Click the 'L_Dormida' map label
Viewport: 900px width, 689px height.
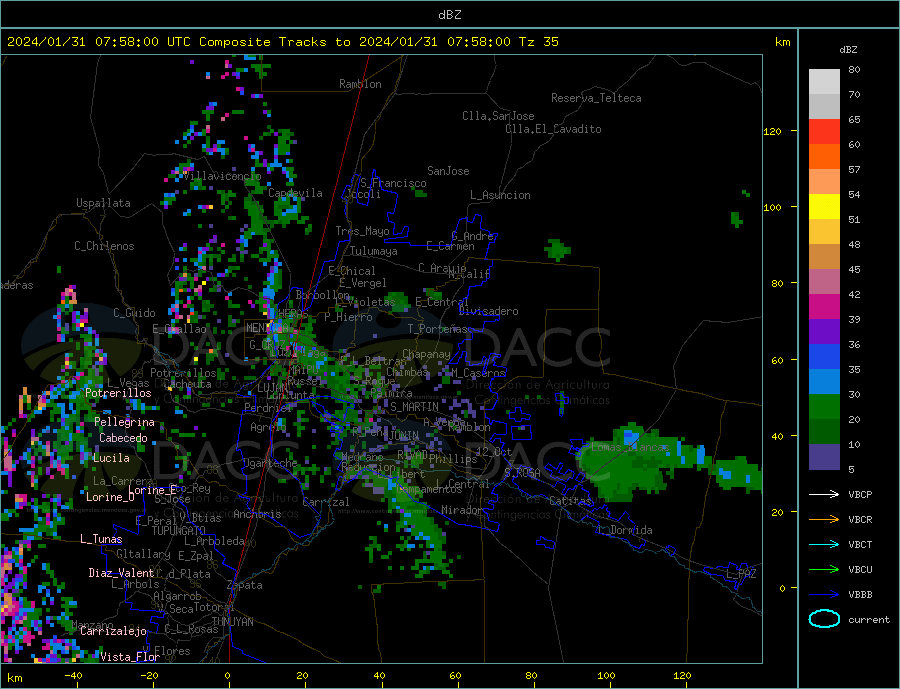[x=628, y=530]
